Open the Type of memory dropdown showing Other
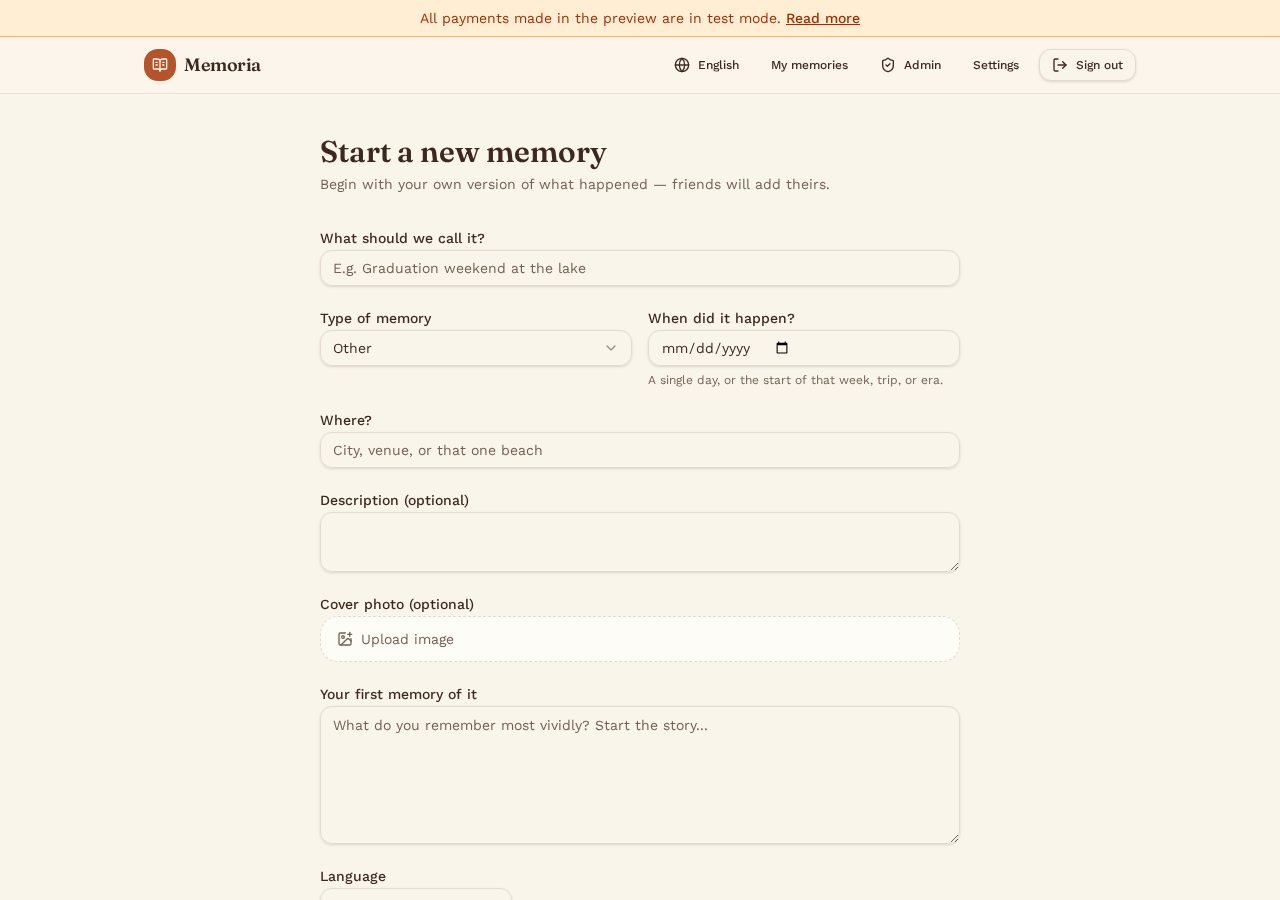1280x900 pixels. (x=476, y=348)
